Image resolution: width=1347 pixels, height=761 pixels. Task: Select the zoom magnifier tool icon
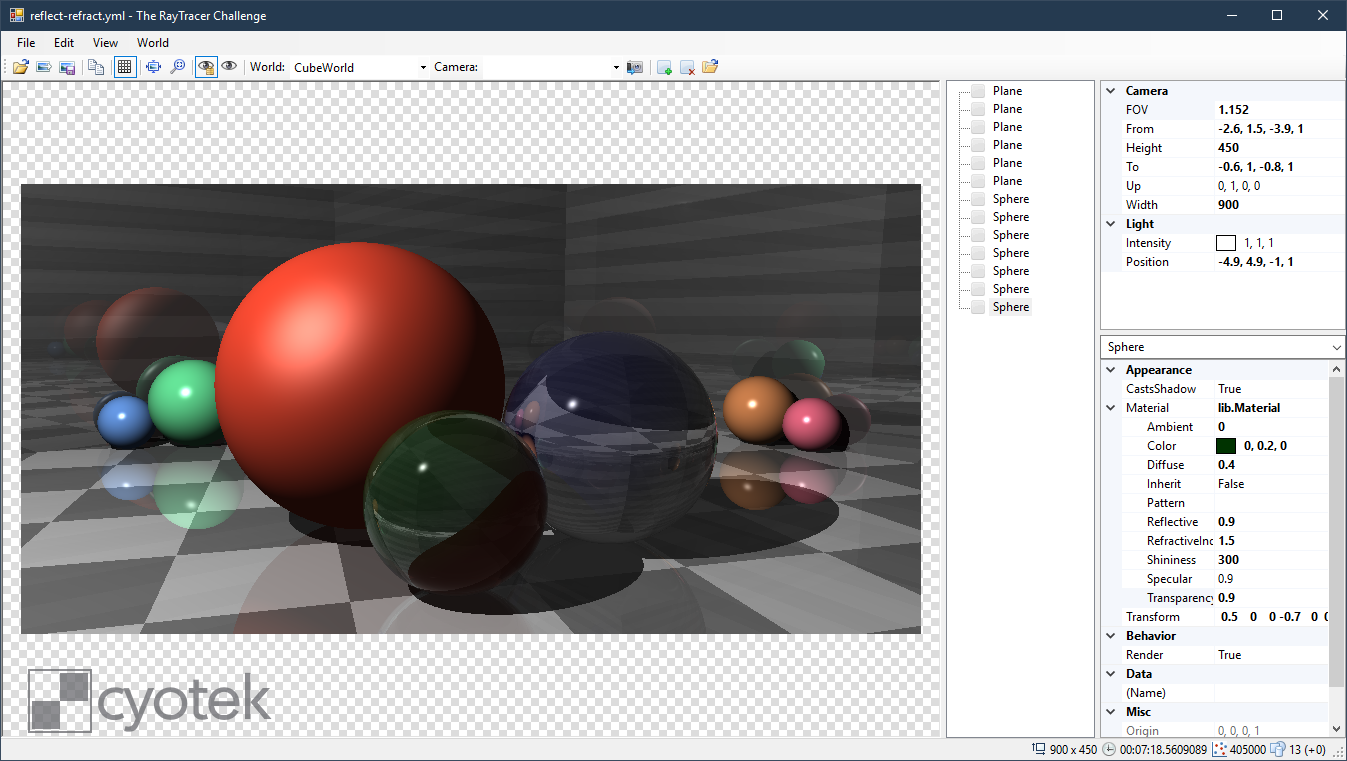tap(178, 67)
